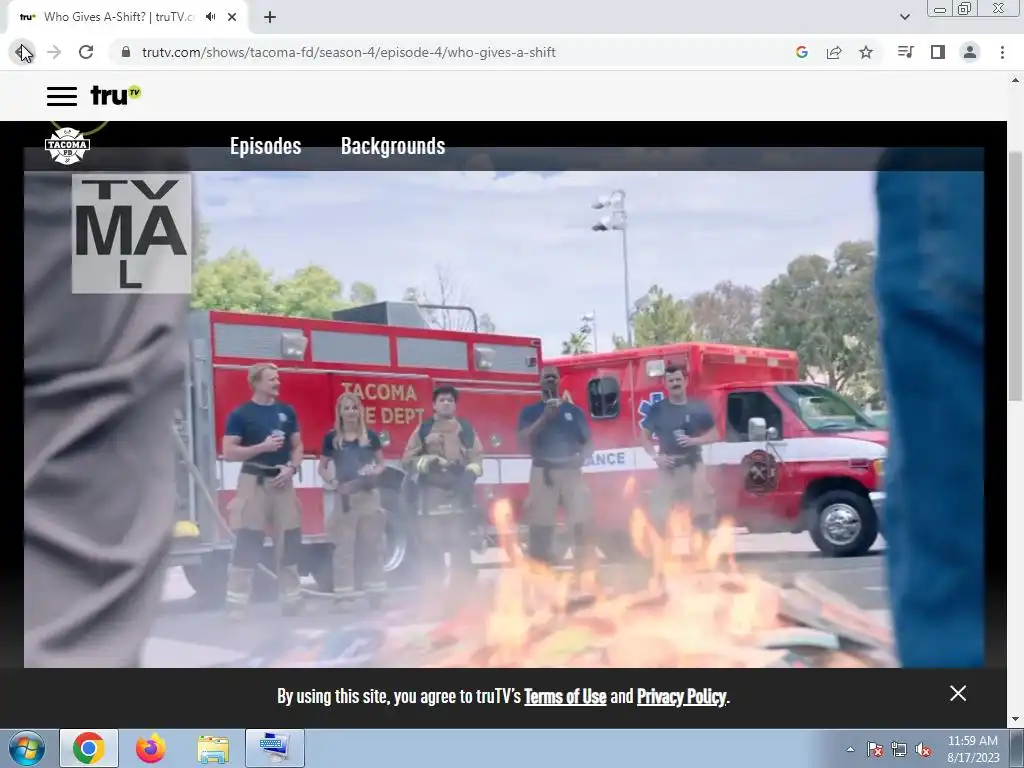Click the Tacoma FD show badge logo
1024x768 pixels.
point(67,146)
